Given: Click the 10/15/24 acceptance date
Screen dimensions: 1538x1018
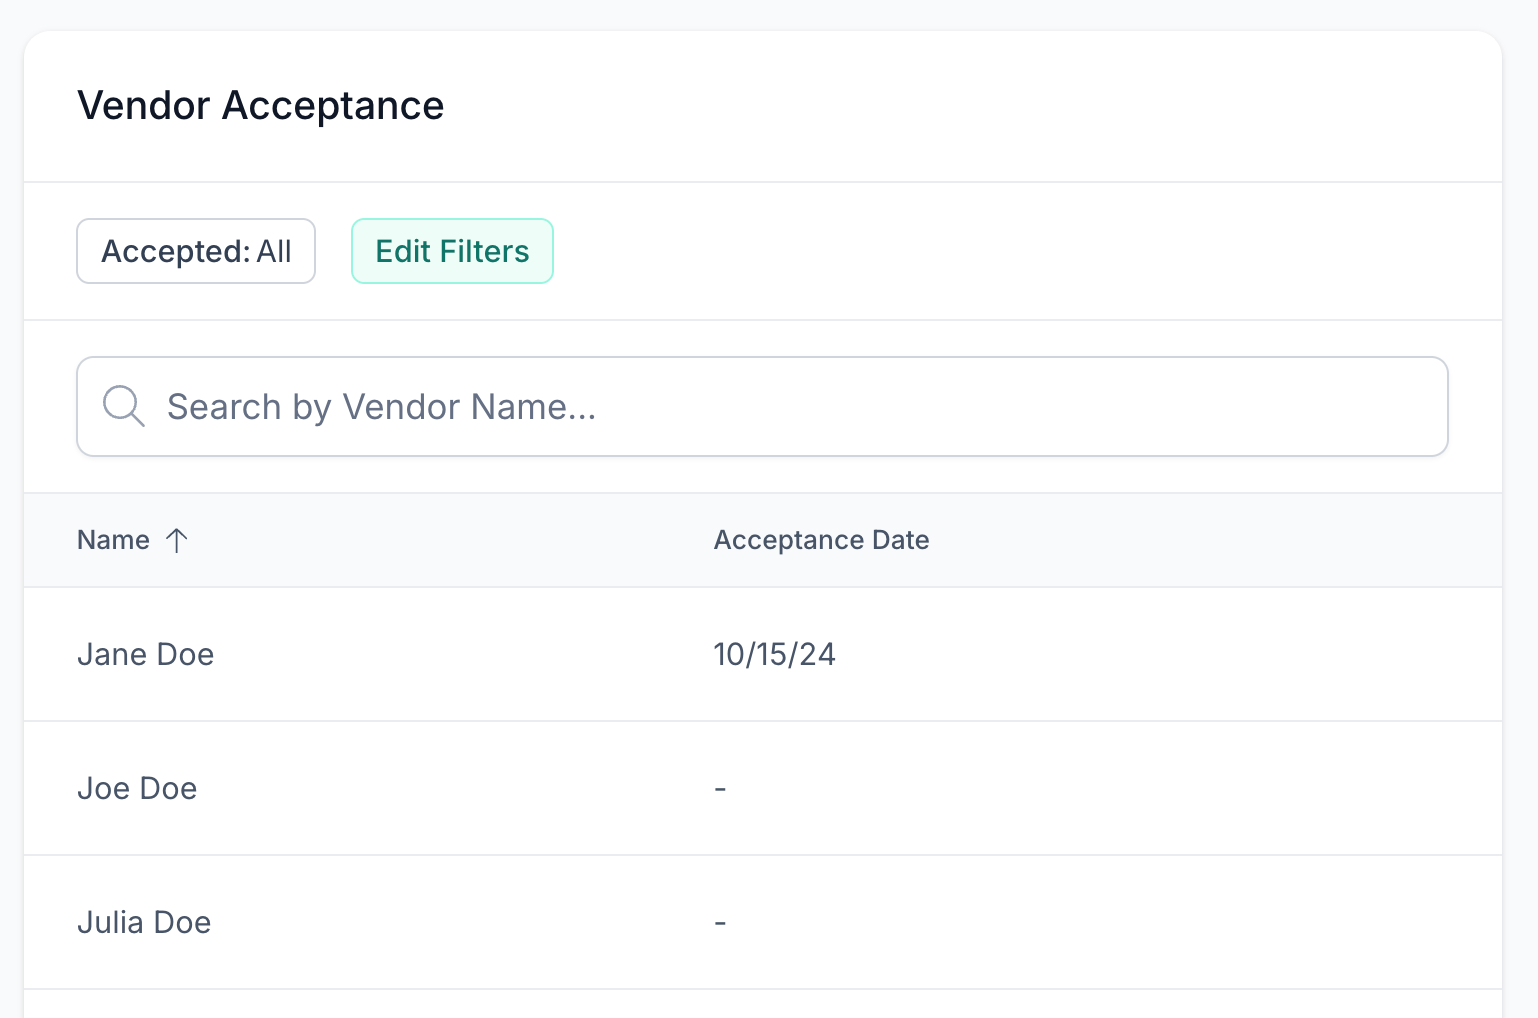Looking at the screenshot, I should (x=774, y=655).
